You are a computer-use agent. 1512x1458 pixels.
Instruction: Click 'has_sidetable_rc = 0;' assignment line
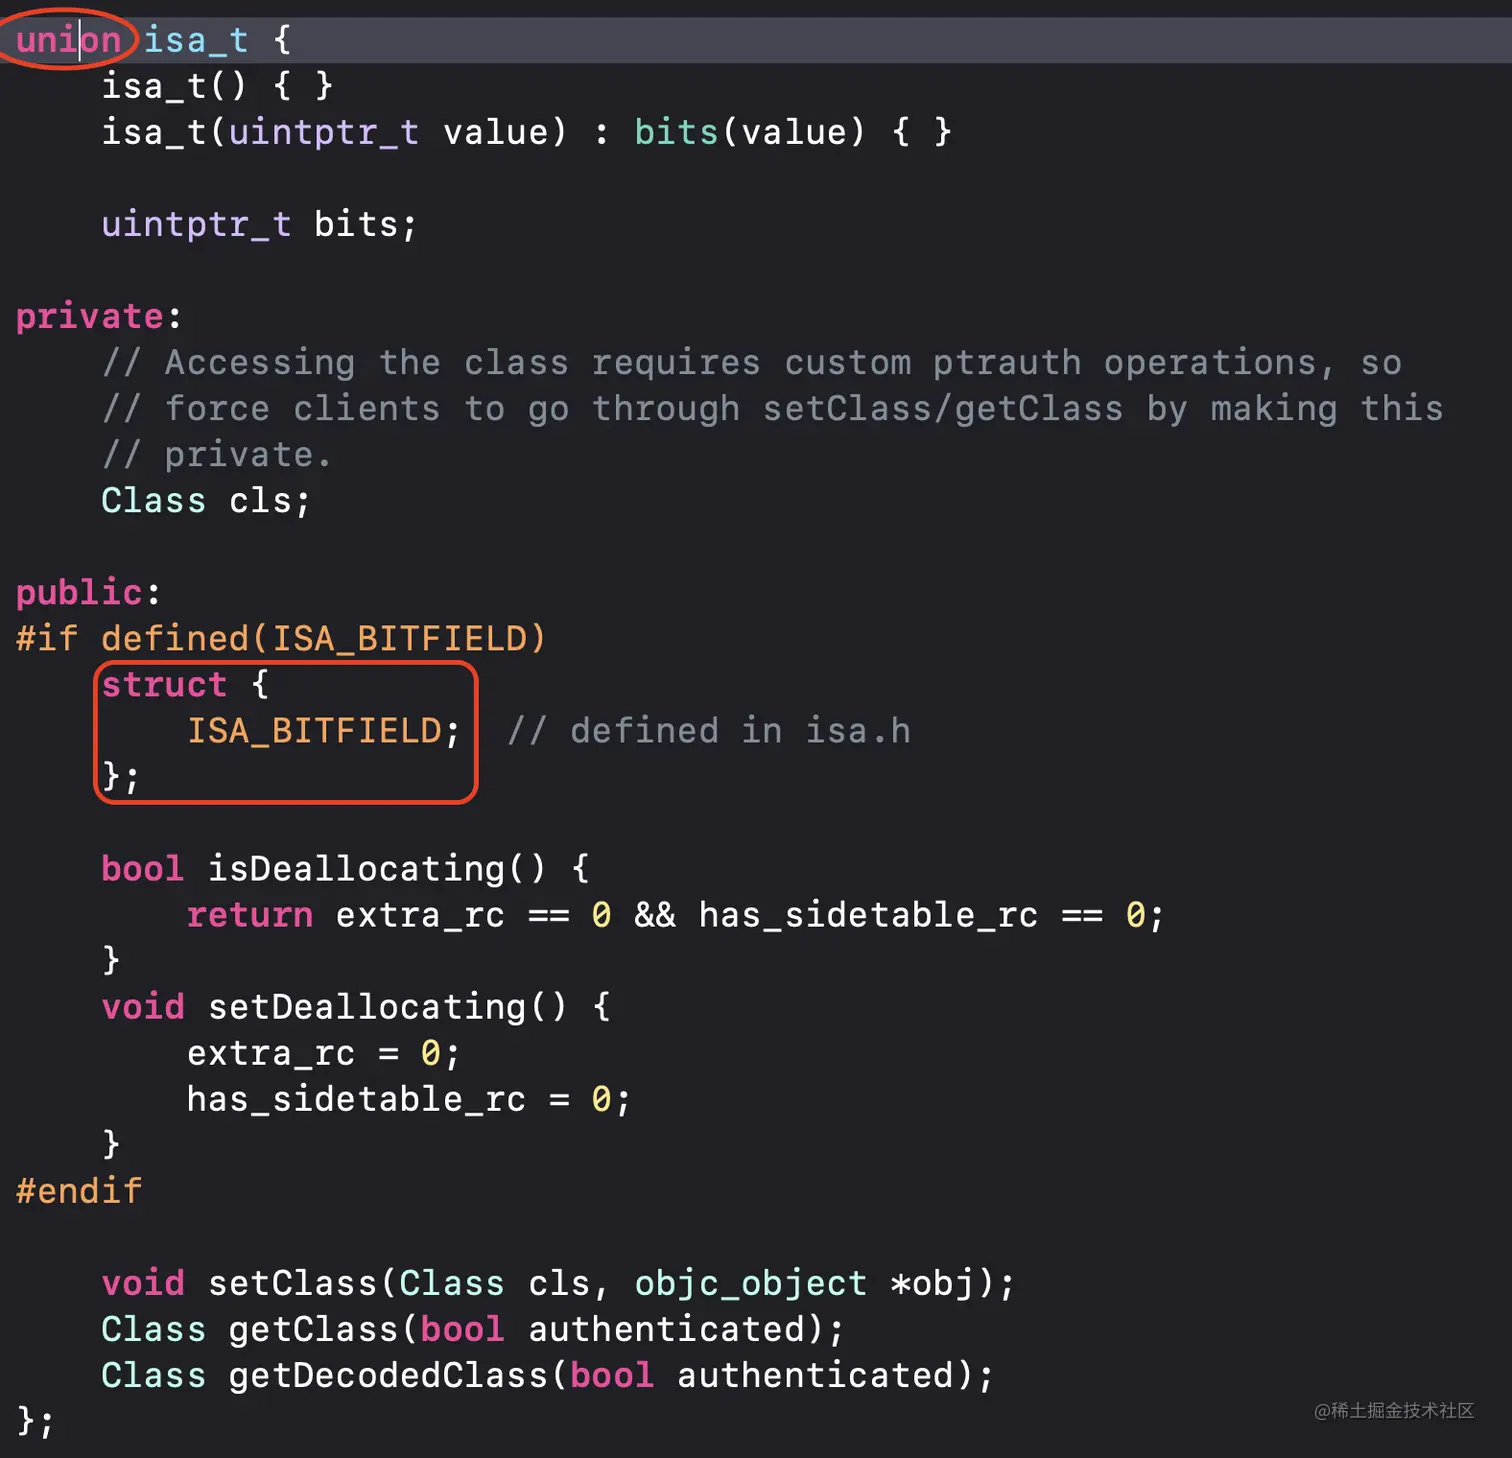(x=409, y=1099)
